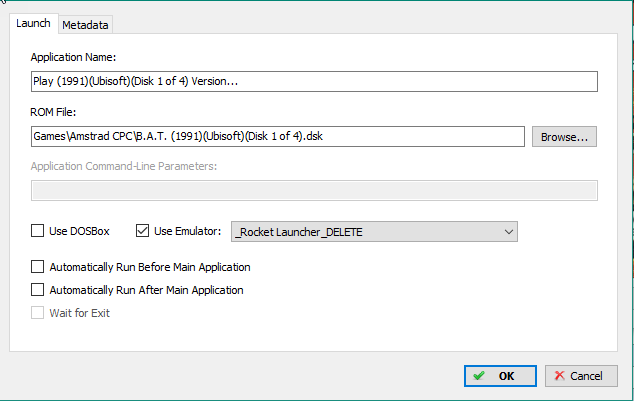This screenshot has height=401, width=634.
Task: Check Automatically Run Before Main Application
Action: (38, 267)
